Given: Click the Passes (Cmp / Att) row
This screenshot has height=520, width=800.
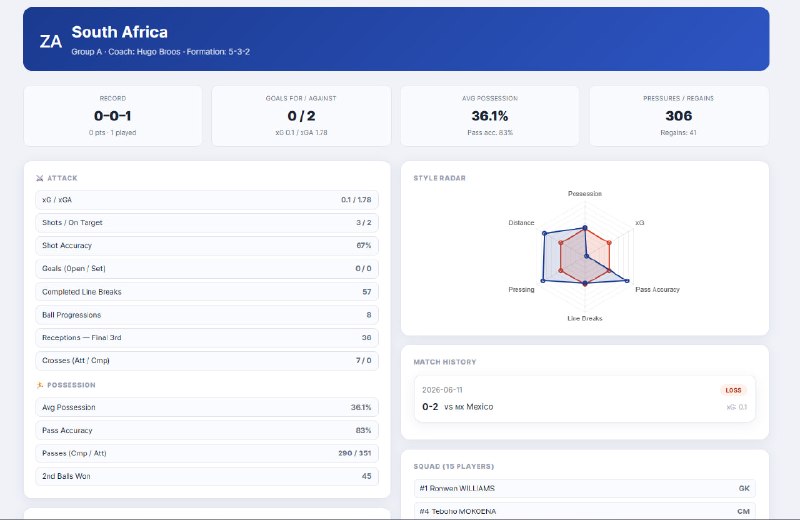Looking at the screenshot, I should coord(207,453).
